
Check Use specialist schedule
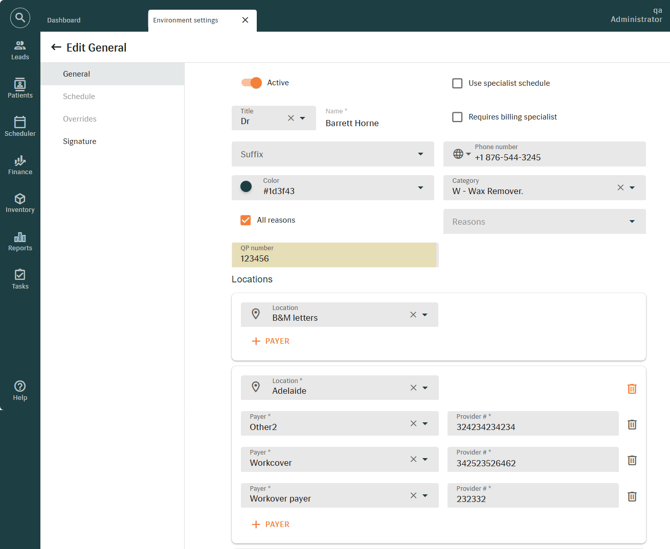pos(457,83)
